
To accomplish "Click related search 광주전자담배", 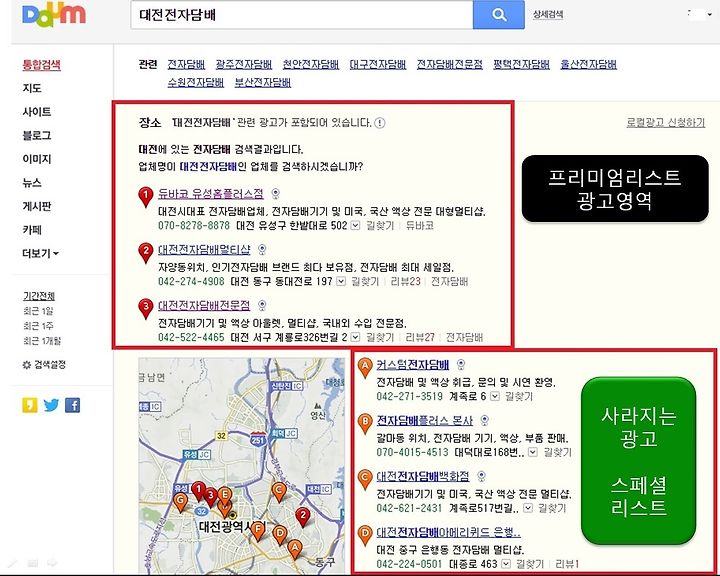I will (x=244, y=64).
